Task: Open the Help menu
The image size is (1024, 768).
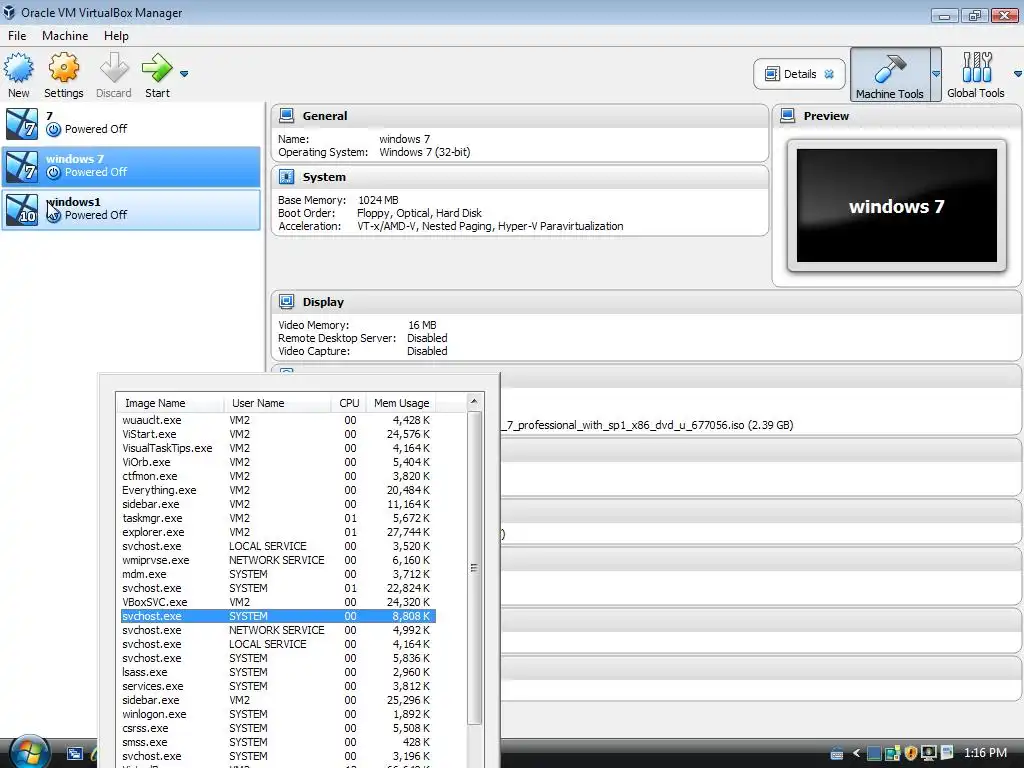Action: coord(116,36)
